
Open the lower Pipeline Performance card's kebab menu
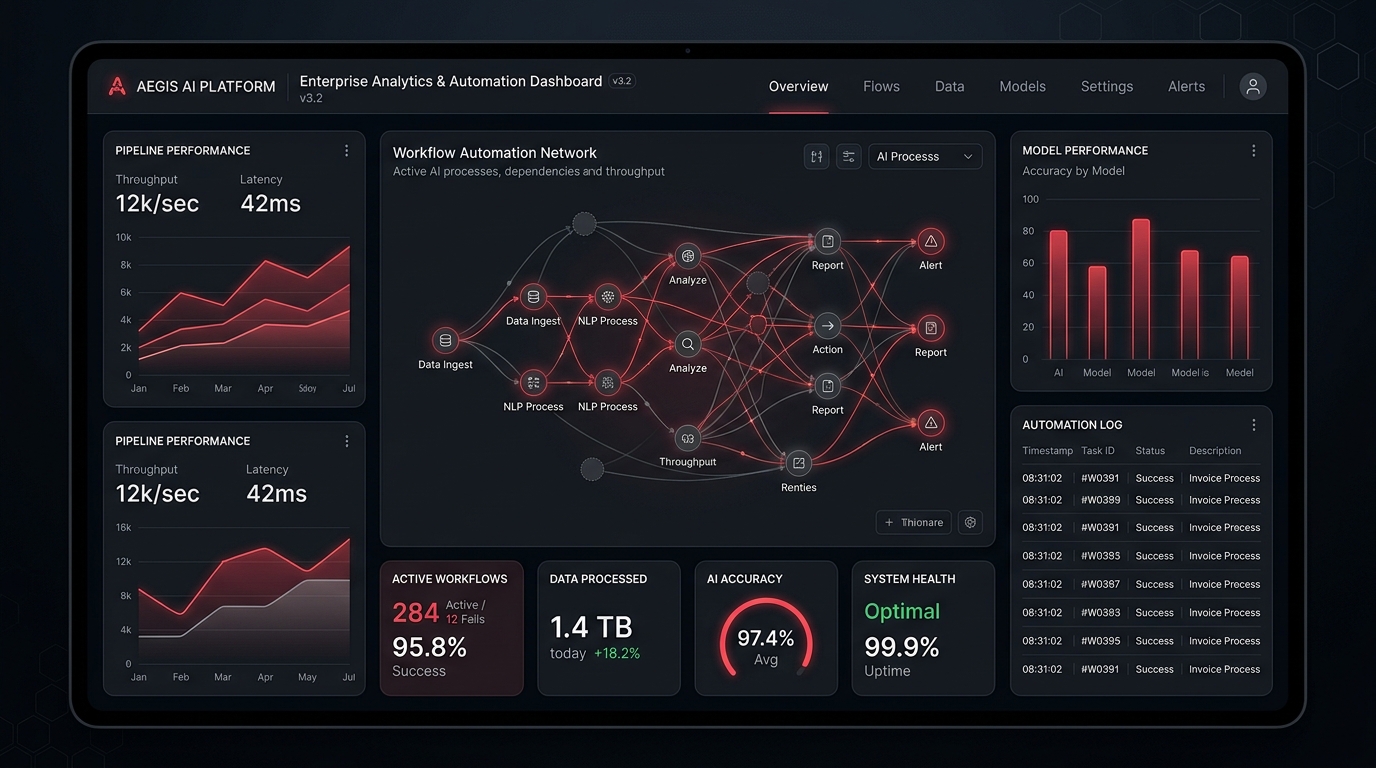click(347, 441)
